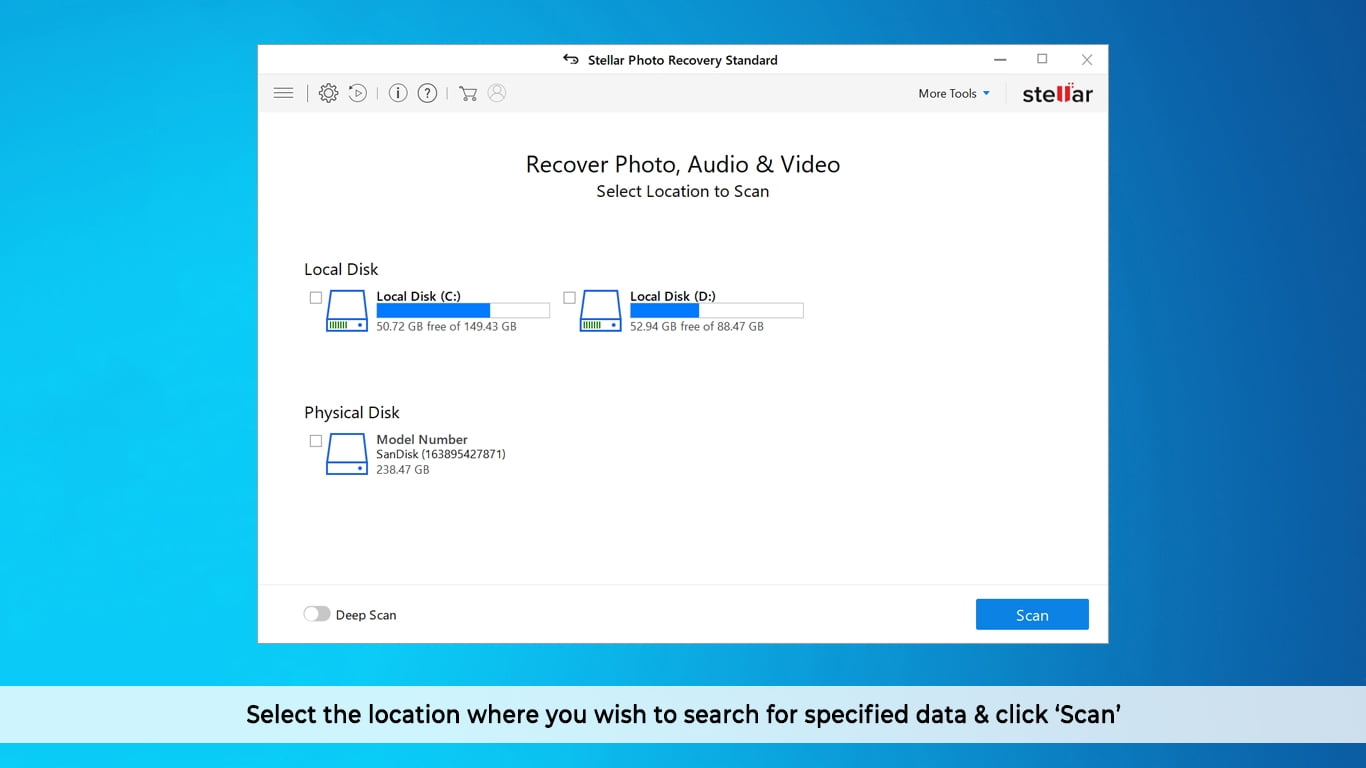Open the information icon
The height and width of the screenshot is (768, 1366).
point(398,93)
